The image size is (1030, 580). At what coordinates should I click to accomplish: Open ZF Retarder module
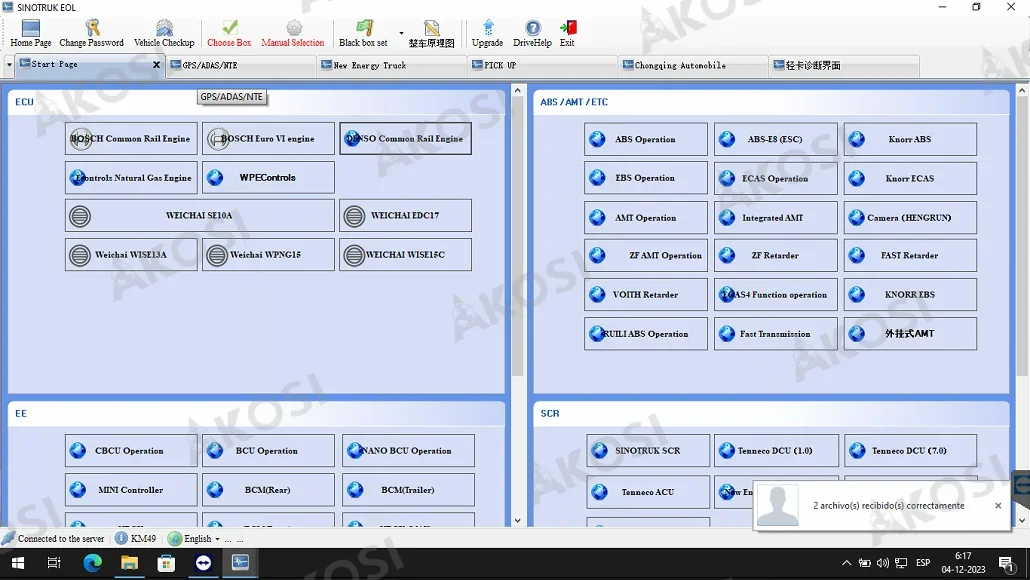[x=776, y=256]
